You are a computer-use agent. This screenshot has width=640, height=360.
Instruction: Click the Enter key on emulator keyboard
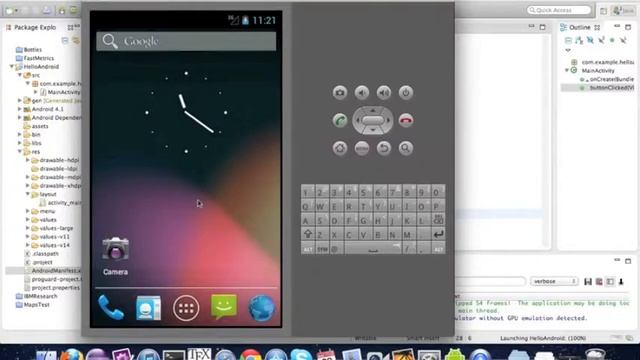[438, 234]
